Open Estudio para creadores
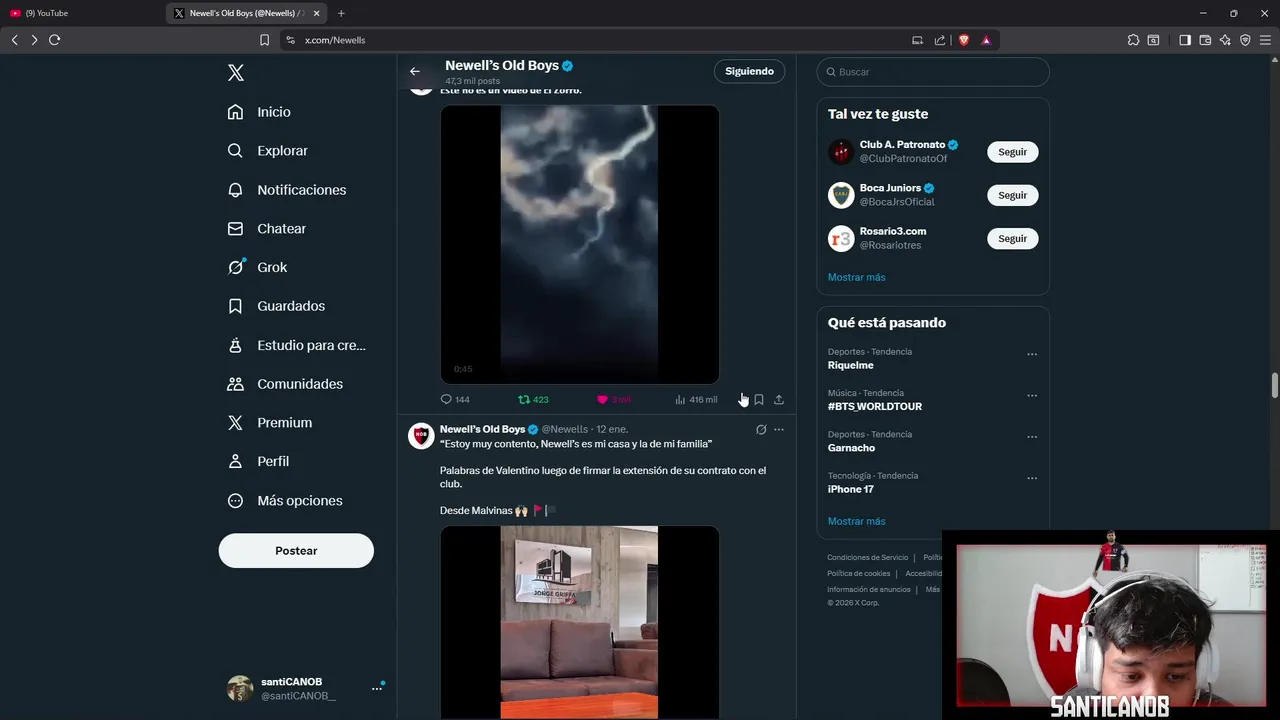This screenshot has width=1280, height=720. (x=296, y=345)
